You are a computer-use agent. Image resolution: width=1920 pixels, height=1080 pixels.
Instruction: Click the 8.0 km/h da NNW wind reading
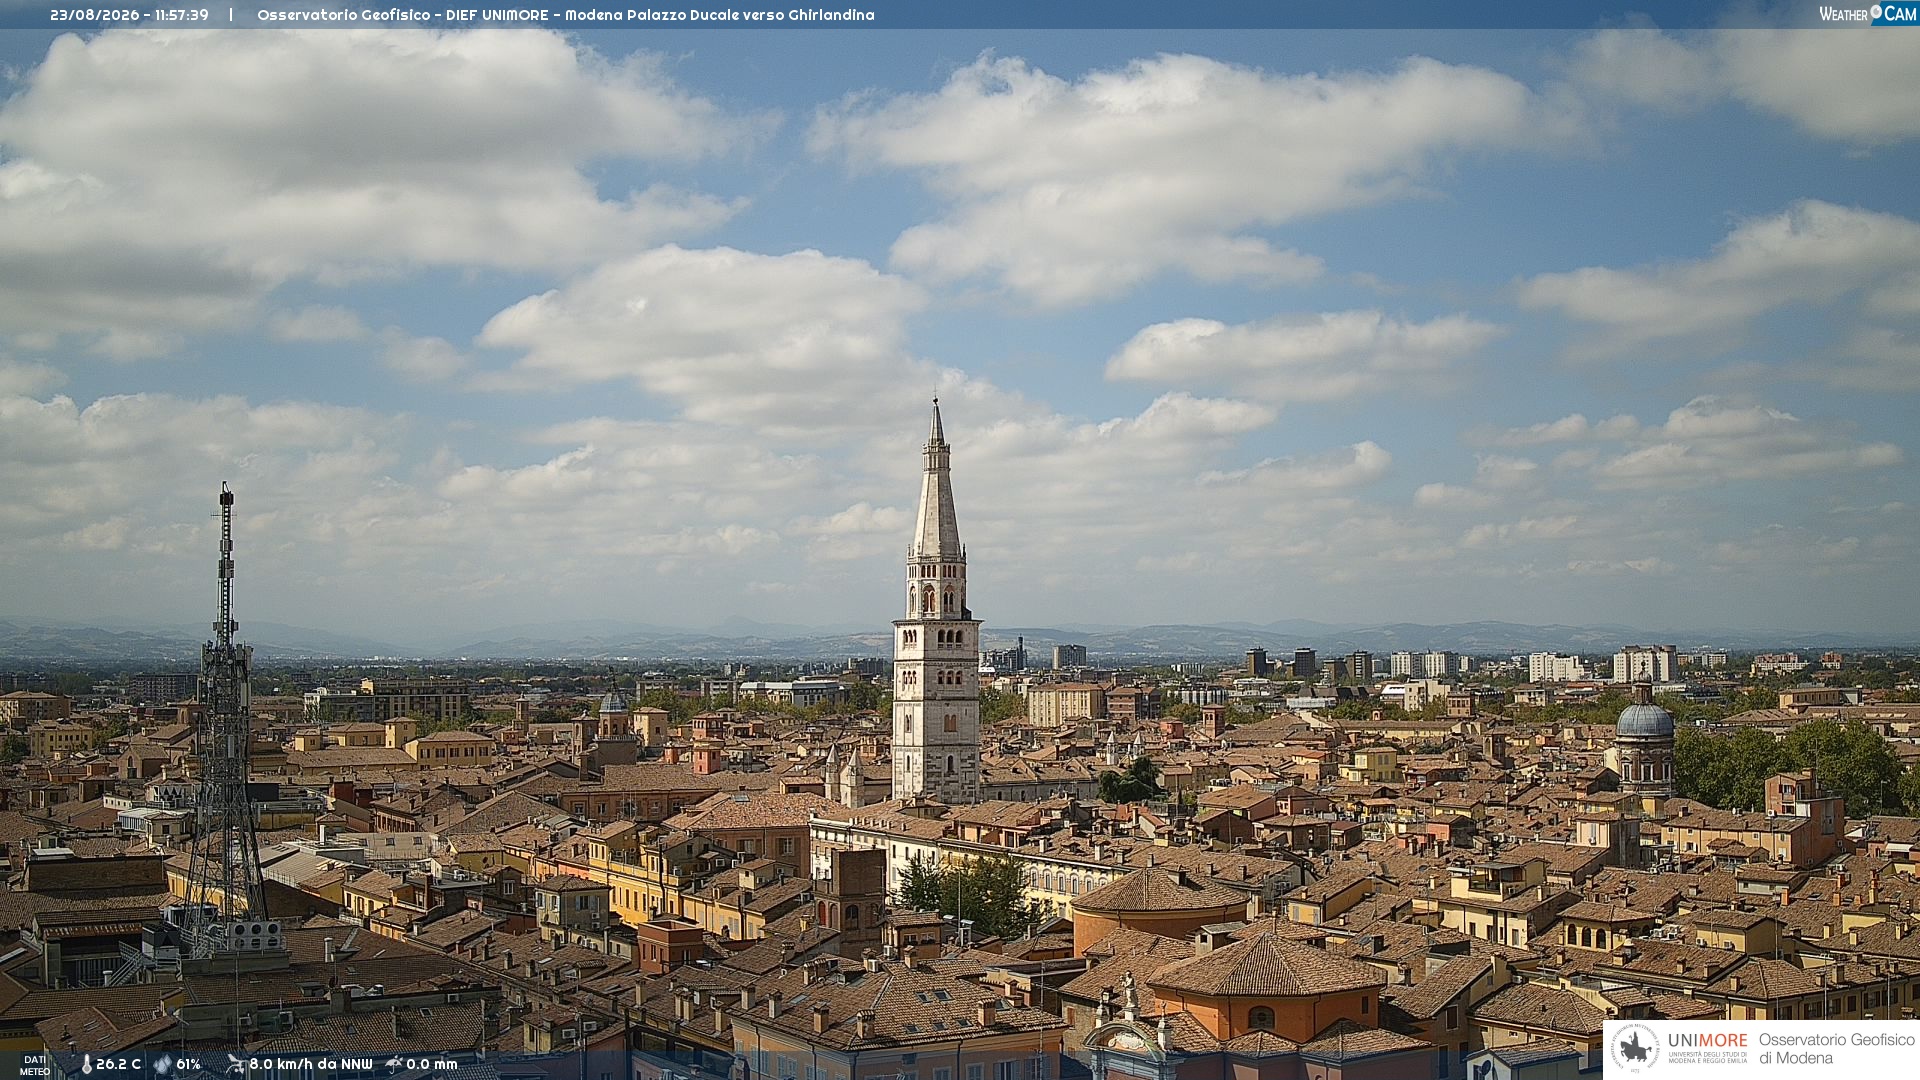310,1065
